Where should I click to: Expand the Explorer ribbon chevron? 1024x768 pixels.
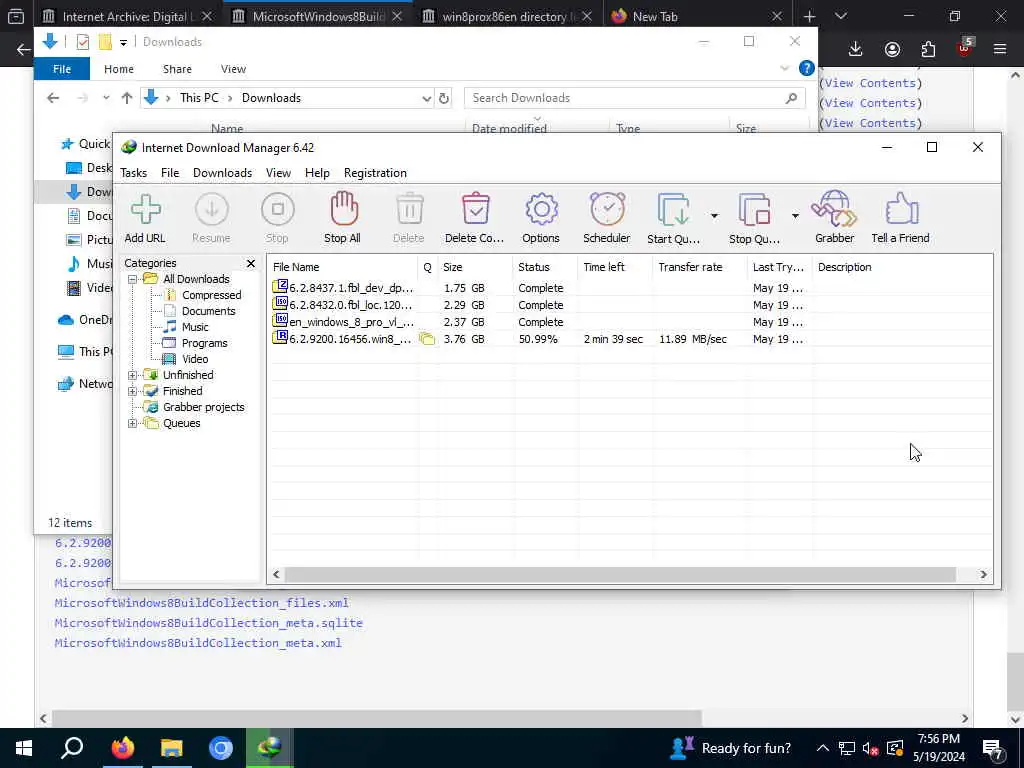(784, 69)
